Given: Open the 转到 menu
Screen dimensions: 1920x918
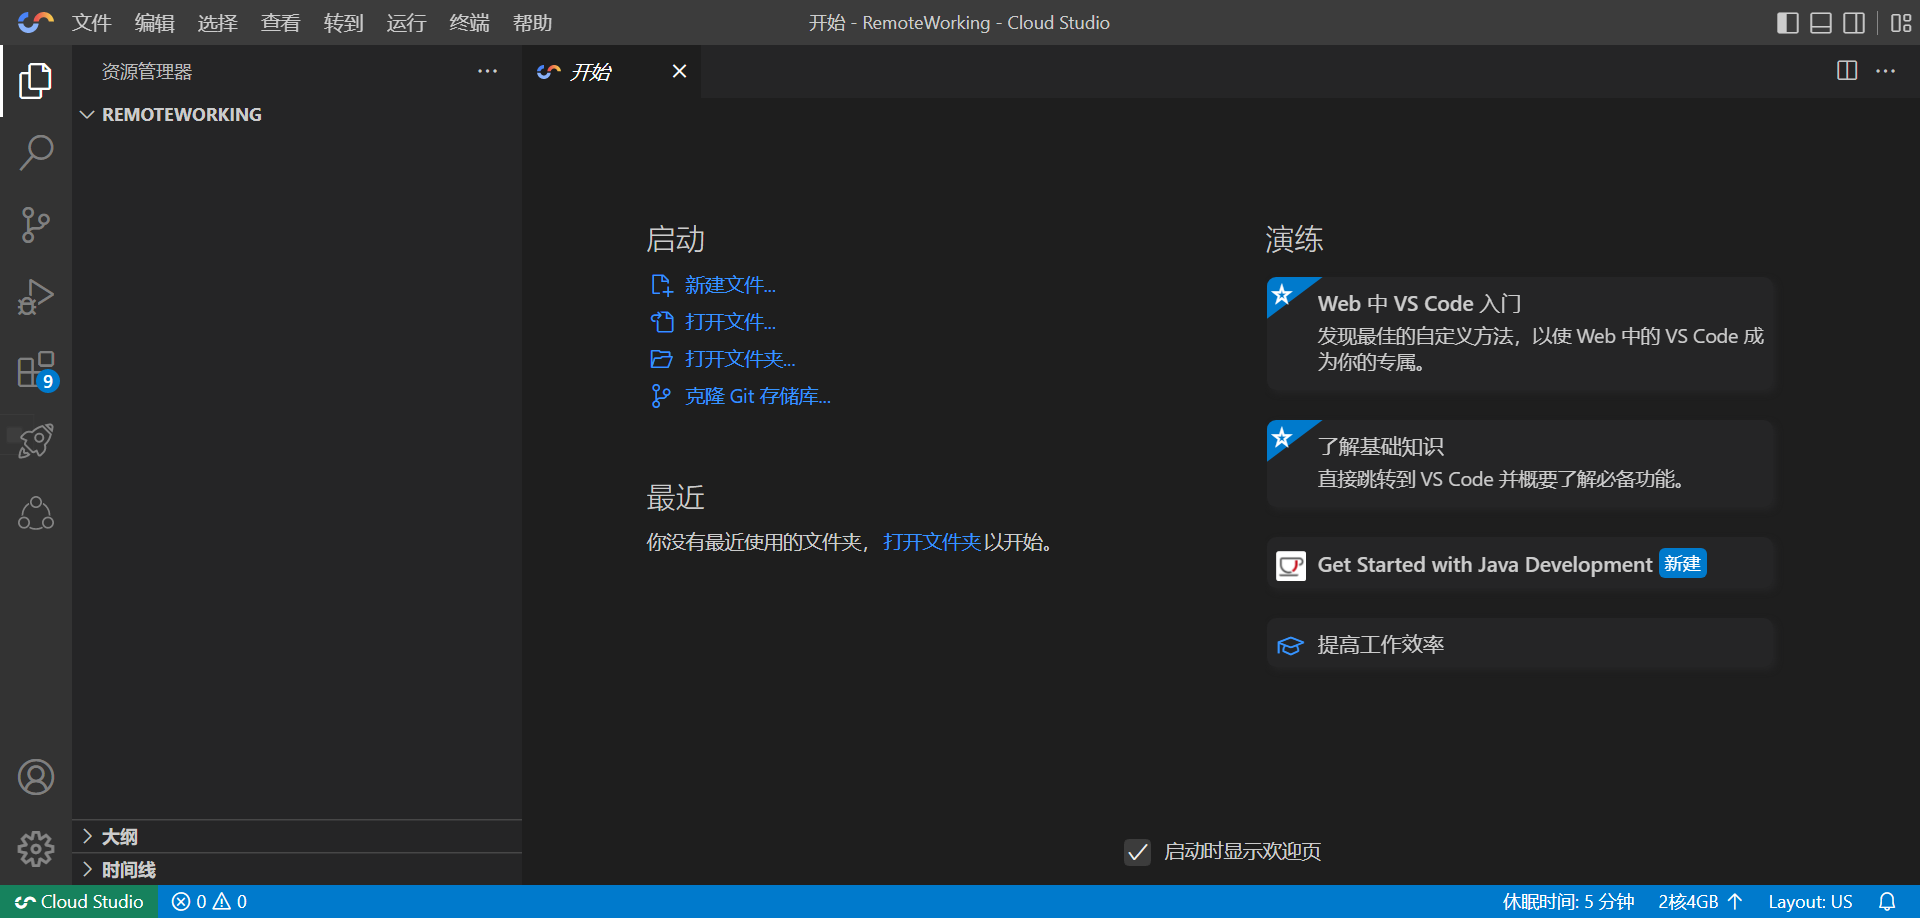Looking at the screenshot, I should pyautogui.click(x=343, y=23).
